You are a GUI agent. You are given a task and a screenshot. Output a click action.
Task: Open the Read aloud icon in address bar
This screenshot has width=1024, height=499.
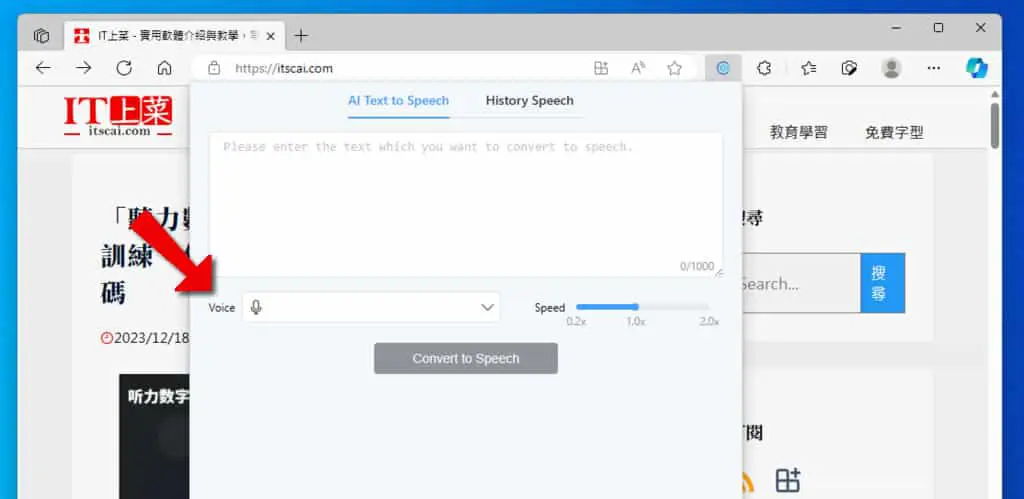[638, 68]
